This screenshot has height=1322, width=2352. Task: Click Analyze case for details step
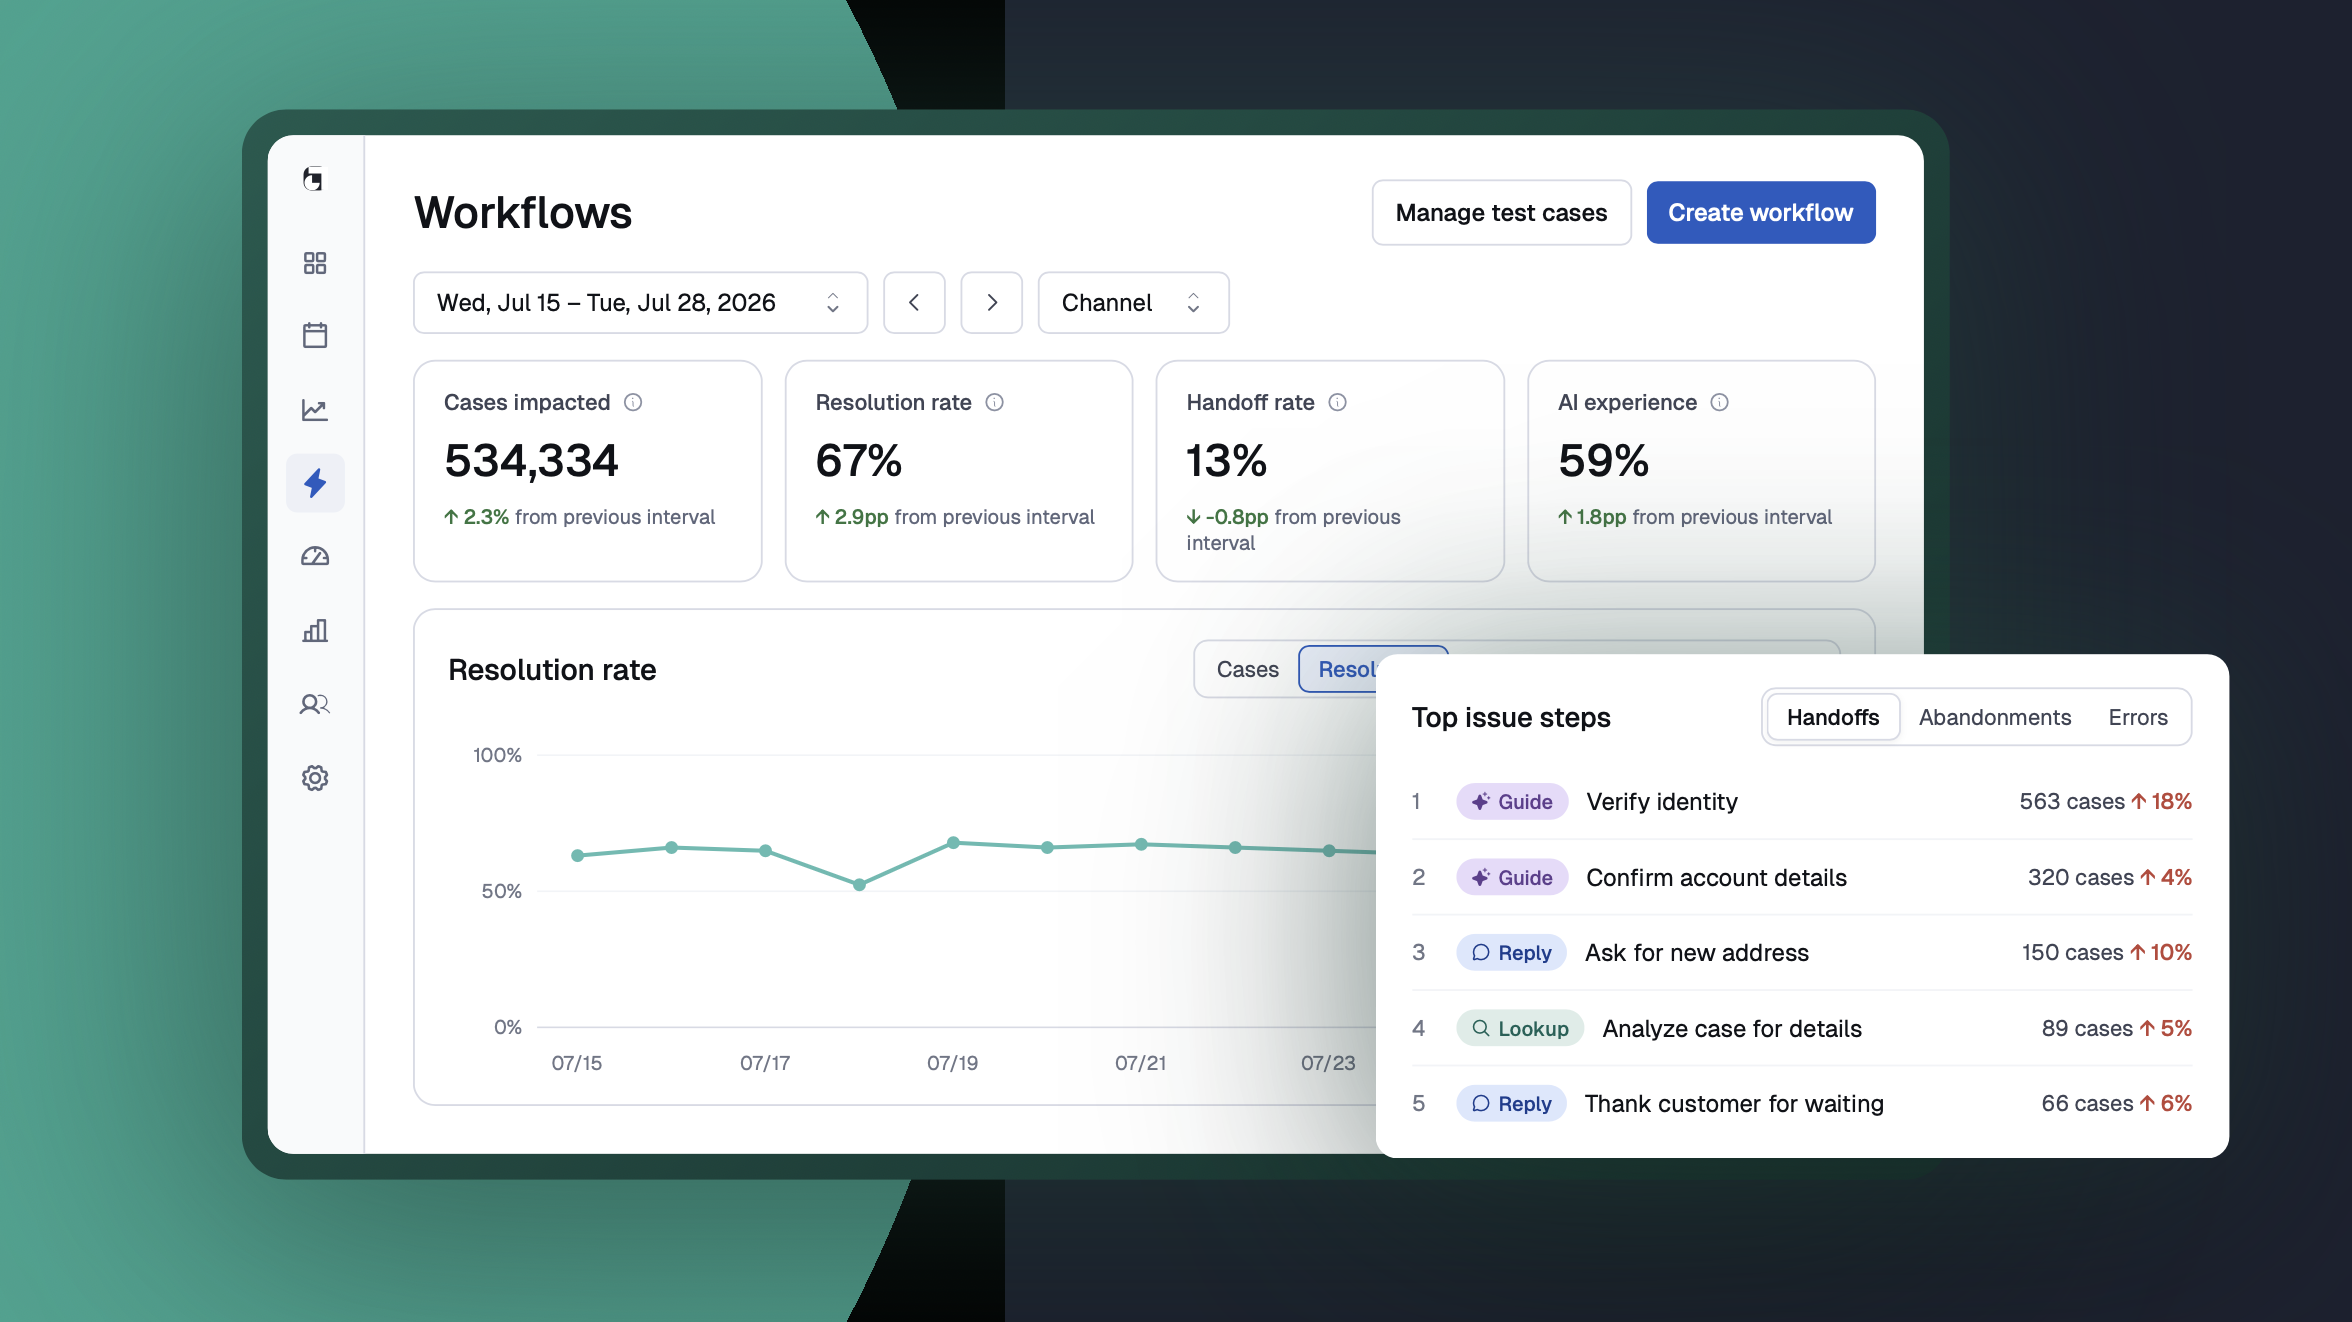(1801, 1028)
